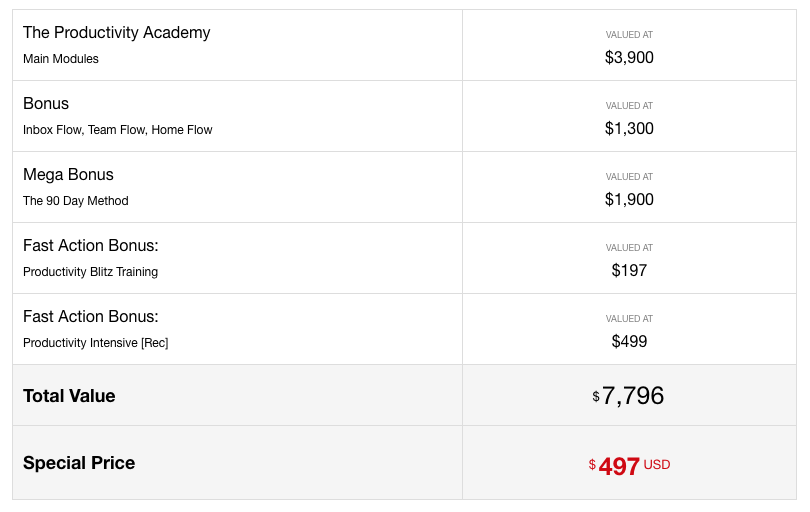
Task: Click the Inbox Flow, Team Flow, Home Flow text
Action: pos(117,130)
